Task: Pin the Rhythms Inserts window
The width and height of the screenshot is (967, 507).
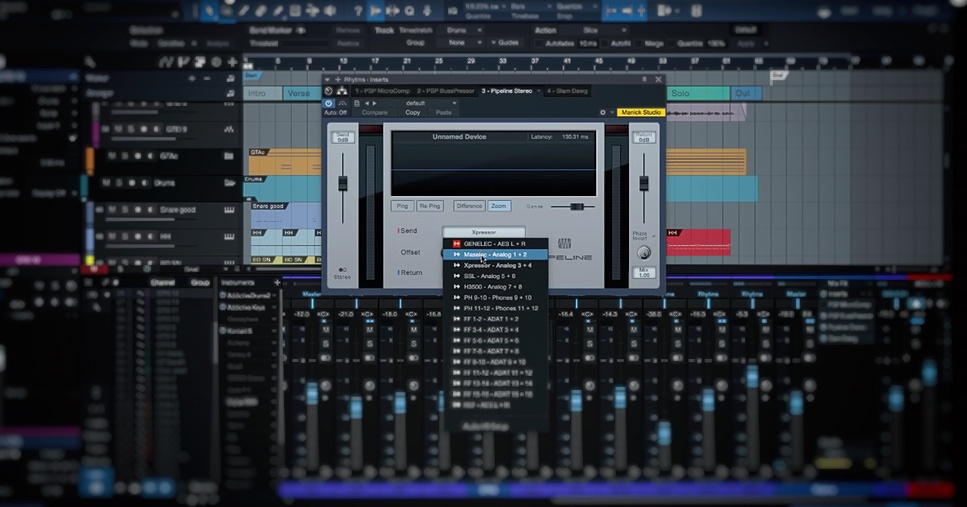Action: pos(644,79)
